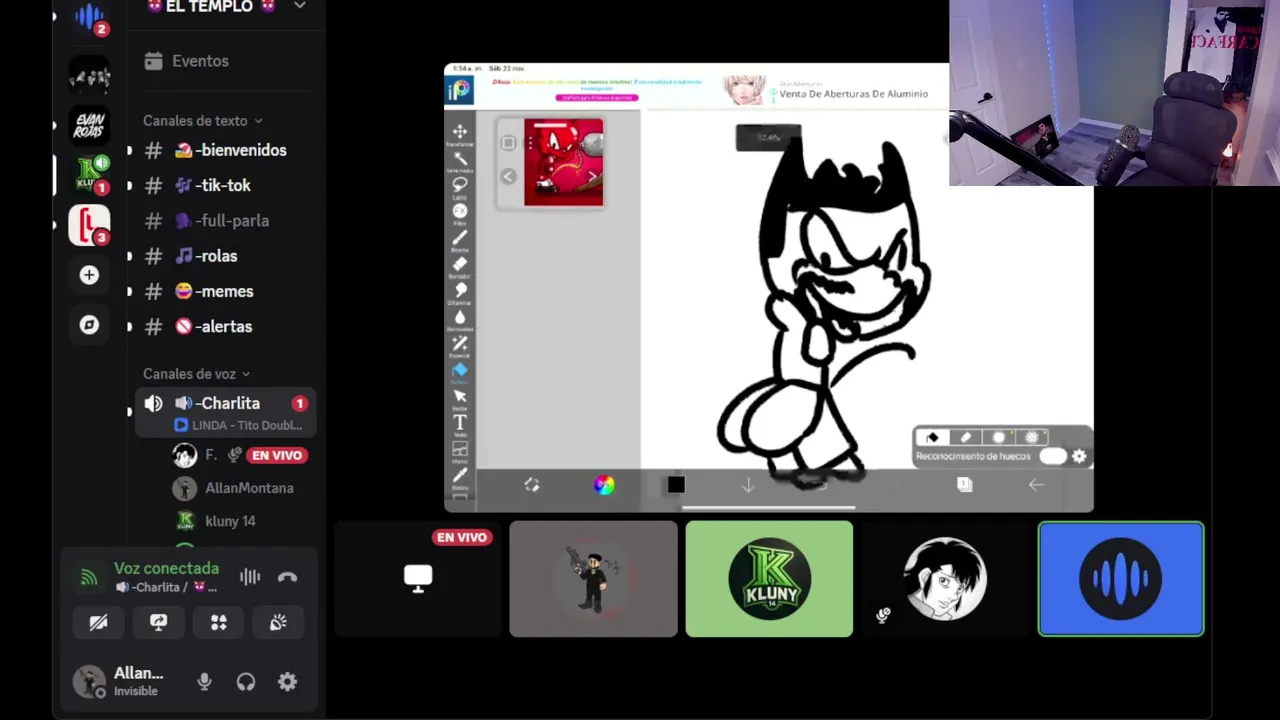1280x720 pixels.
Task: Select the Especial sparkle wand tool
Action: (x=460, y=344)
